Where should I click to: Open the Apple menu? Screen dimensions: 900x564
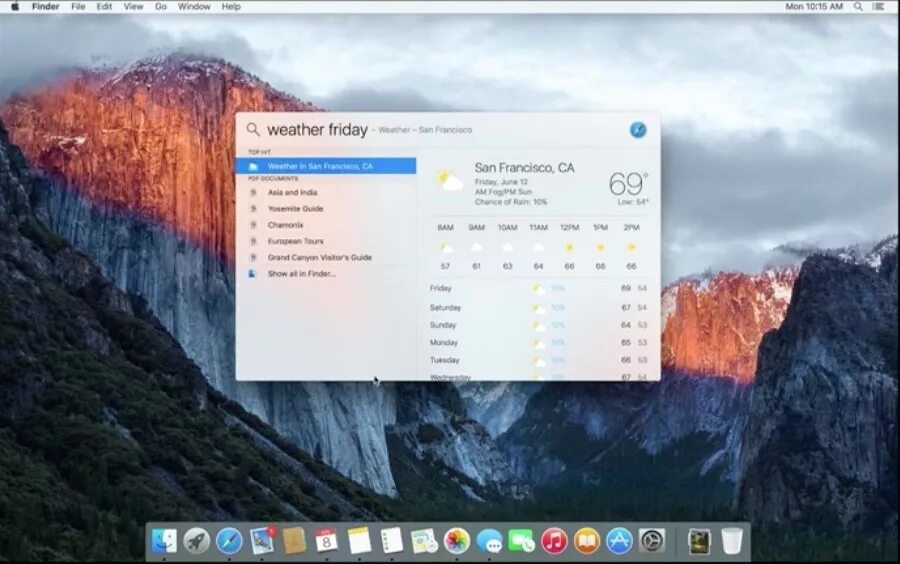pos(15,6)
